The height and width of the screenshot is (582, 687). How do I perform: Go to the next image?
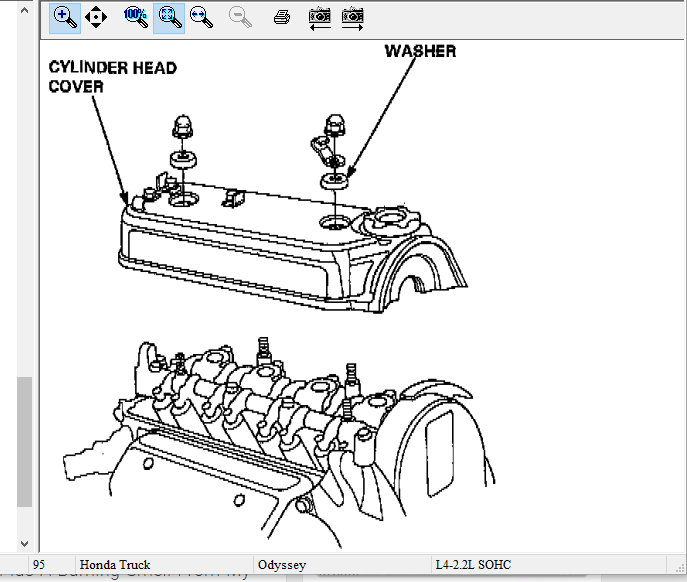click(x=353, y=19)
